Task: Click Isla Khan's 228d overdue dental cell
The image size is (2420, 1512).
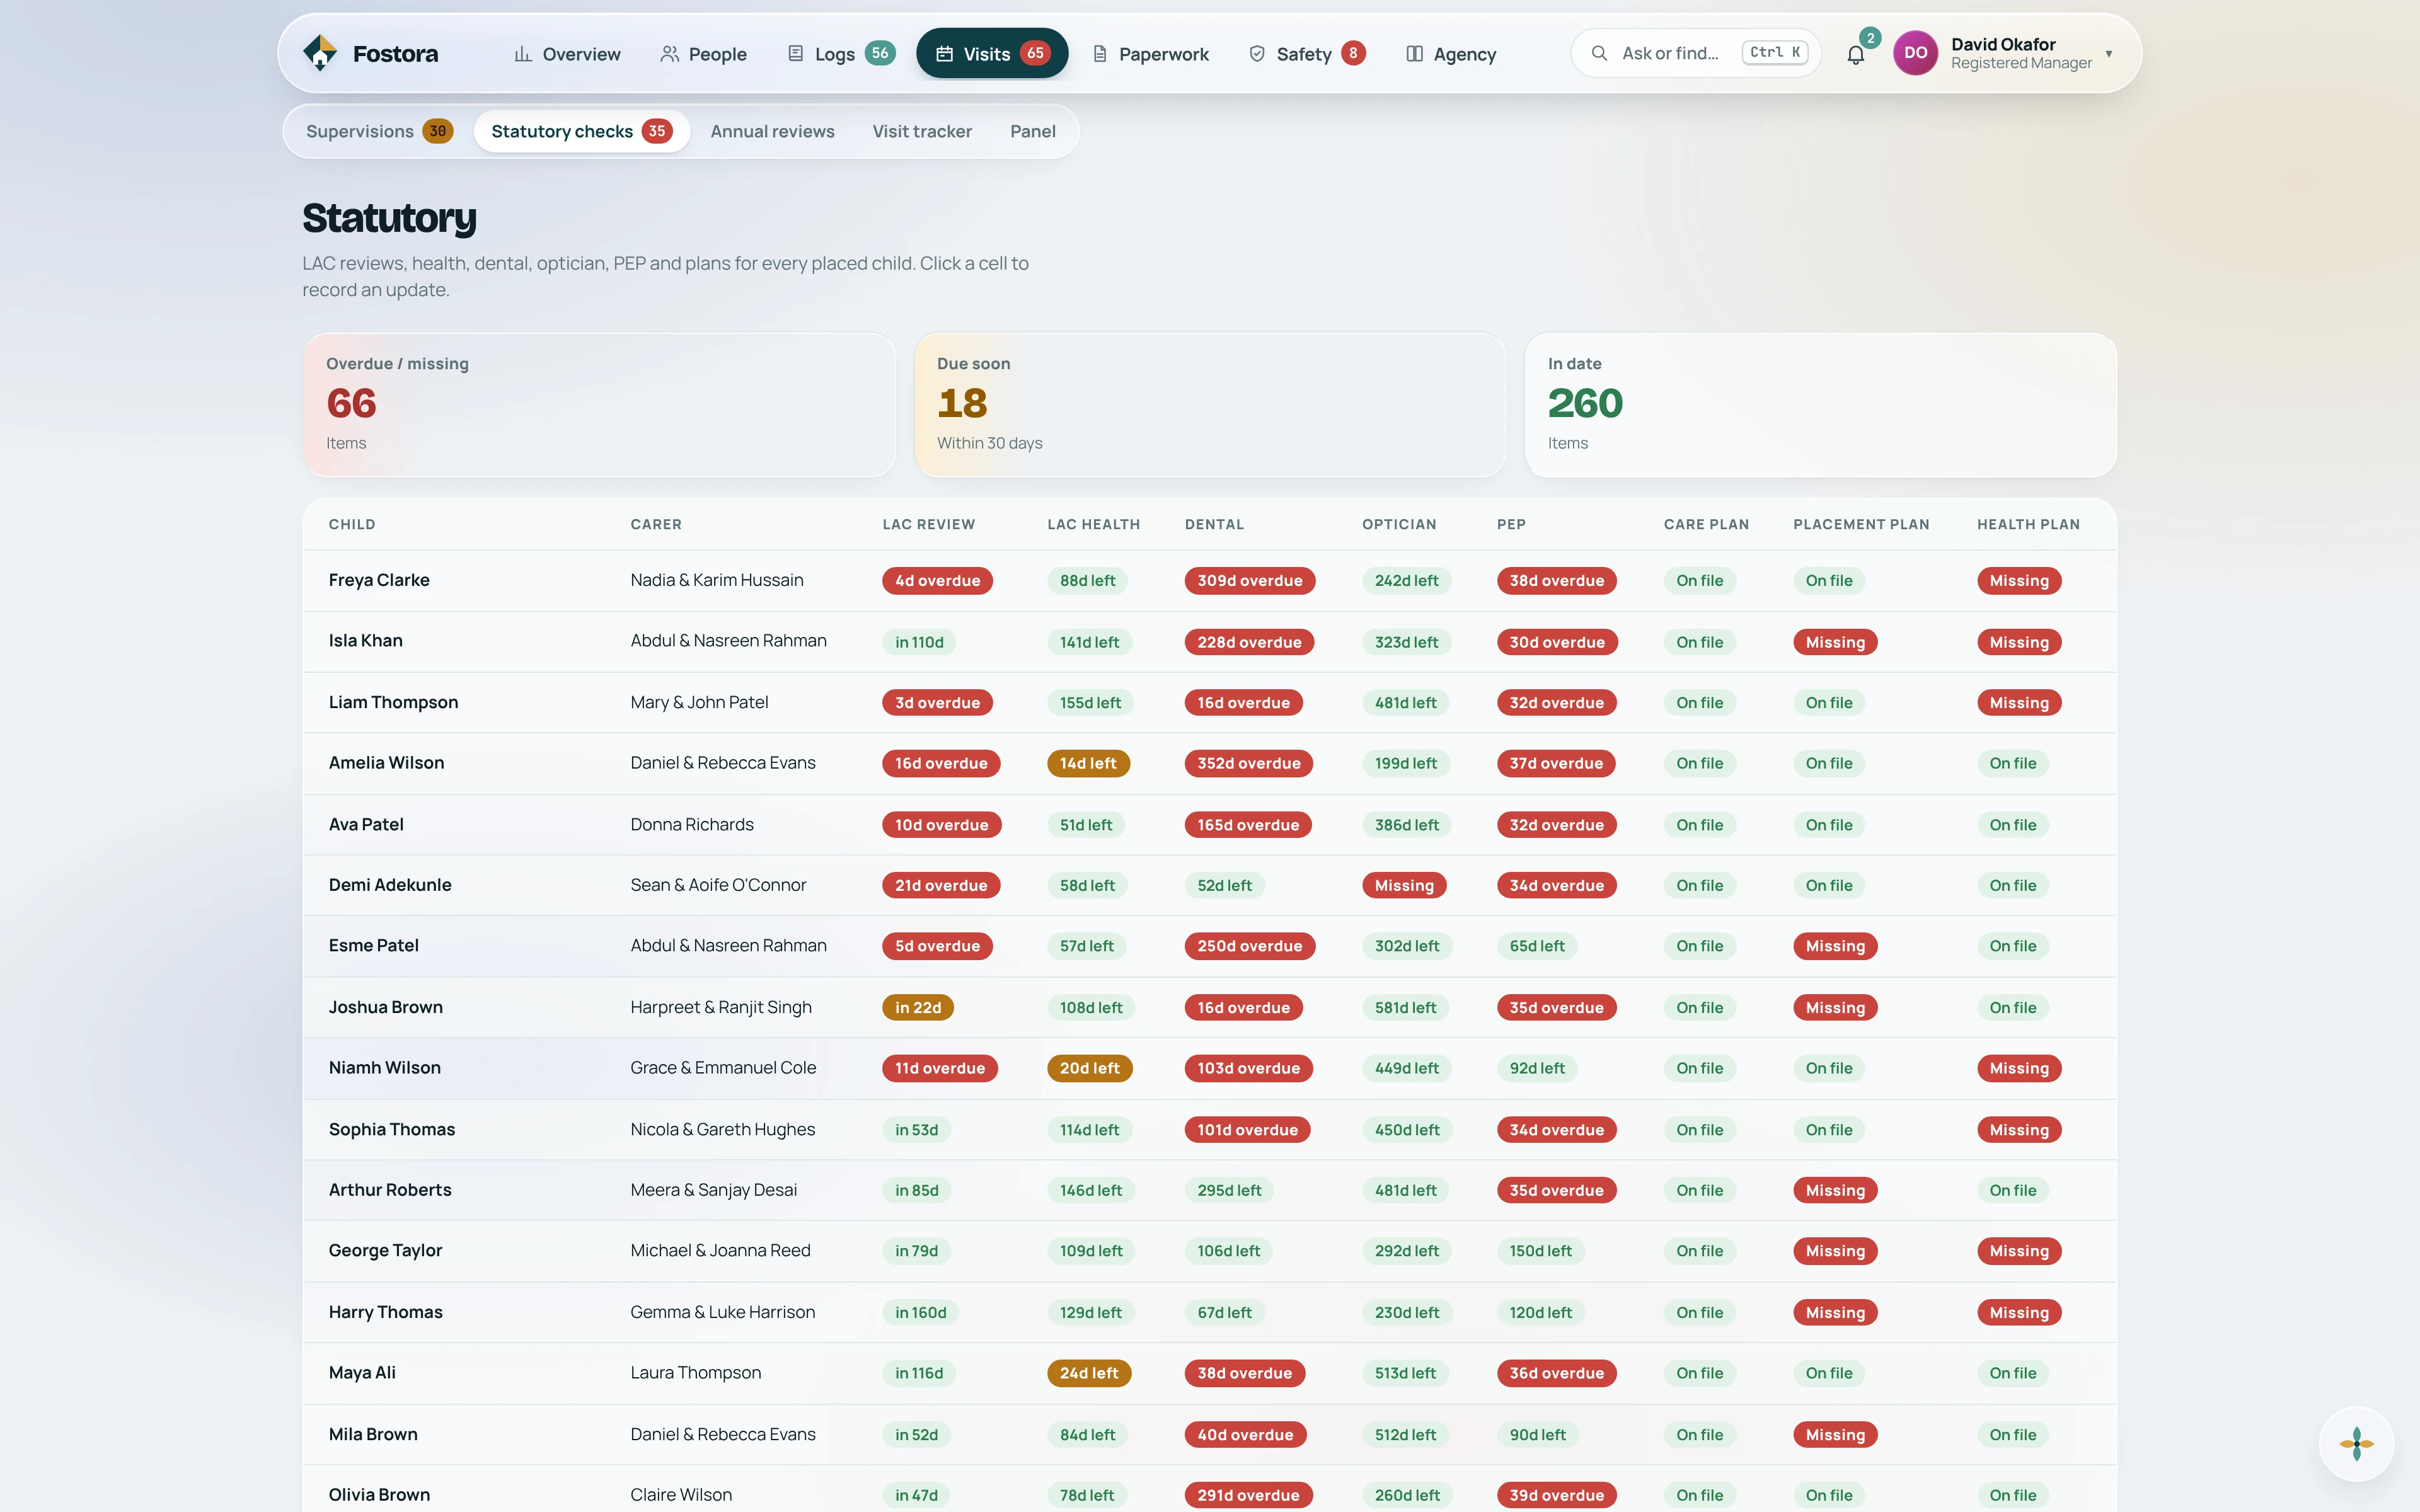Action: tap(1249, 642)
